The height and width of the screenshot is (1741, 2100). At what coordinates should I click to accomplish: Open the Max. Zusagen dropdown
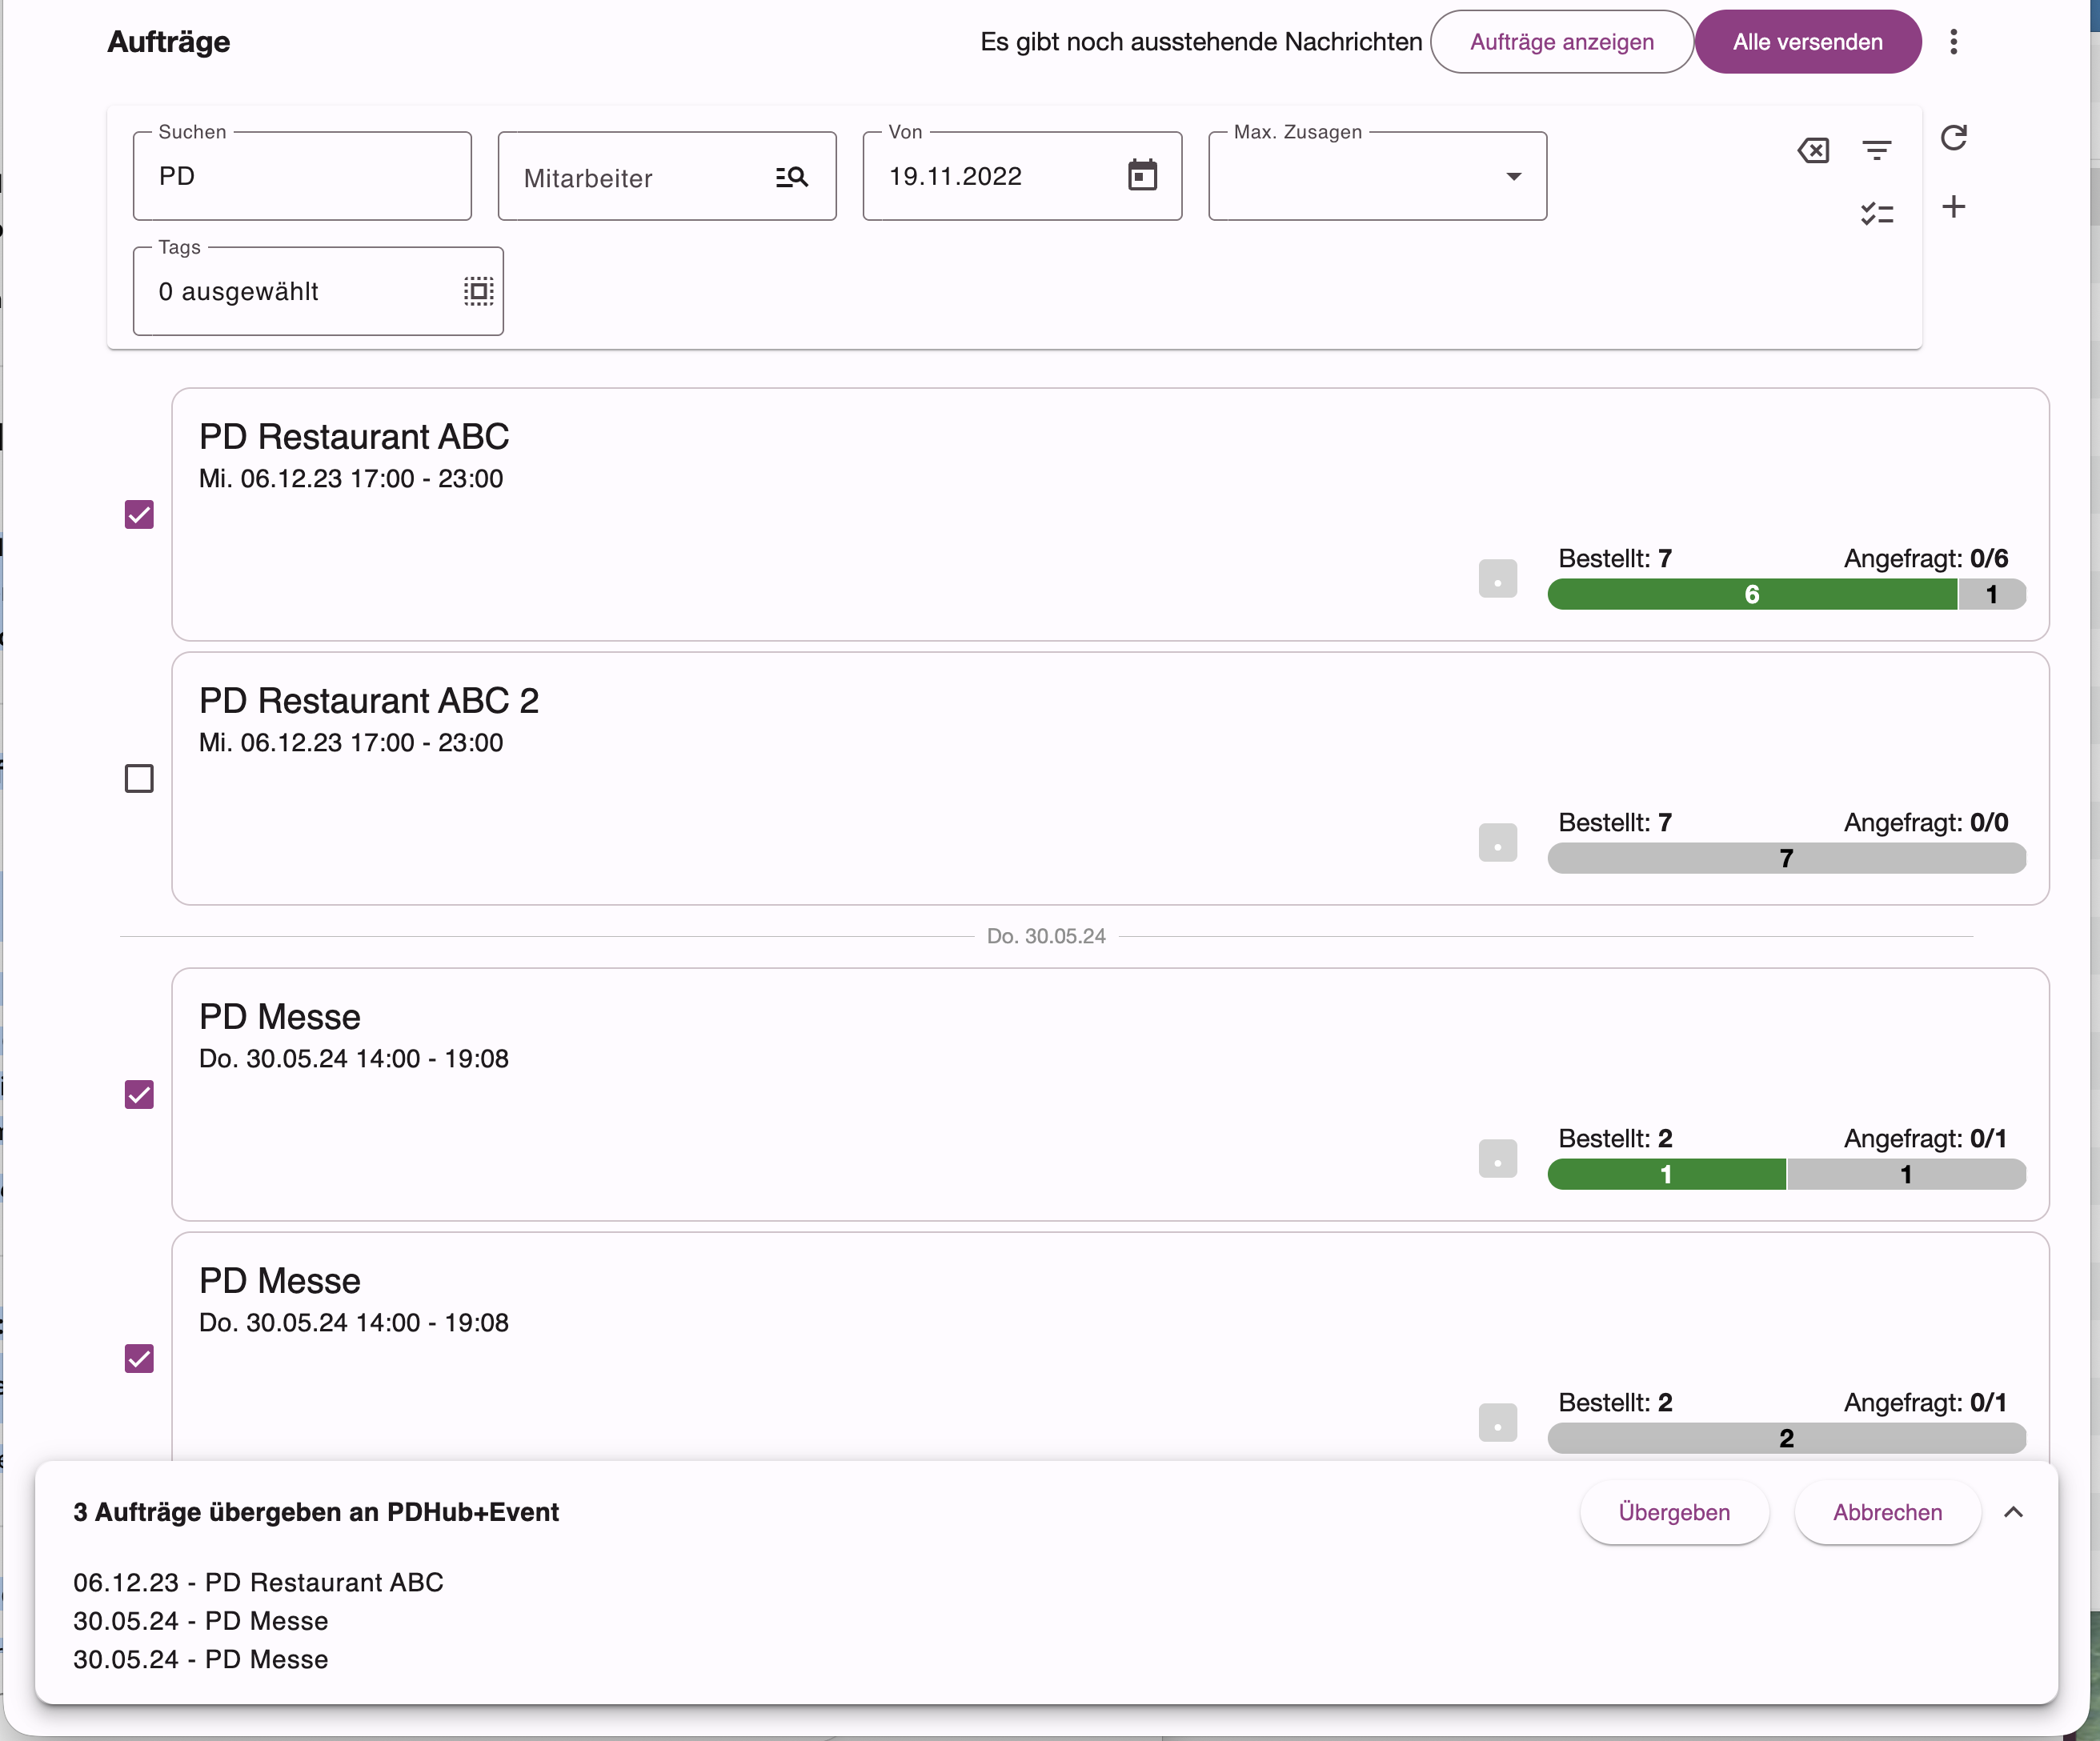point(1377,176)
